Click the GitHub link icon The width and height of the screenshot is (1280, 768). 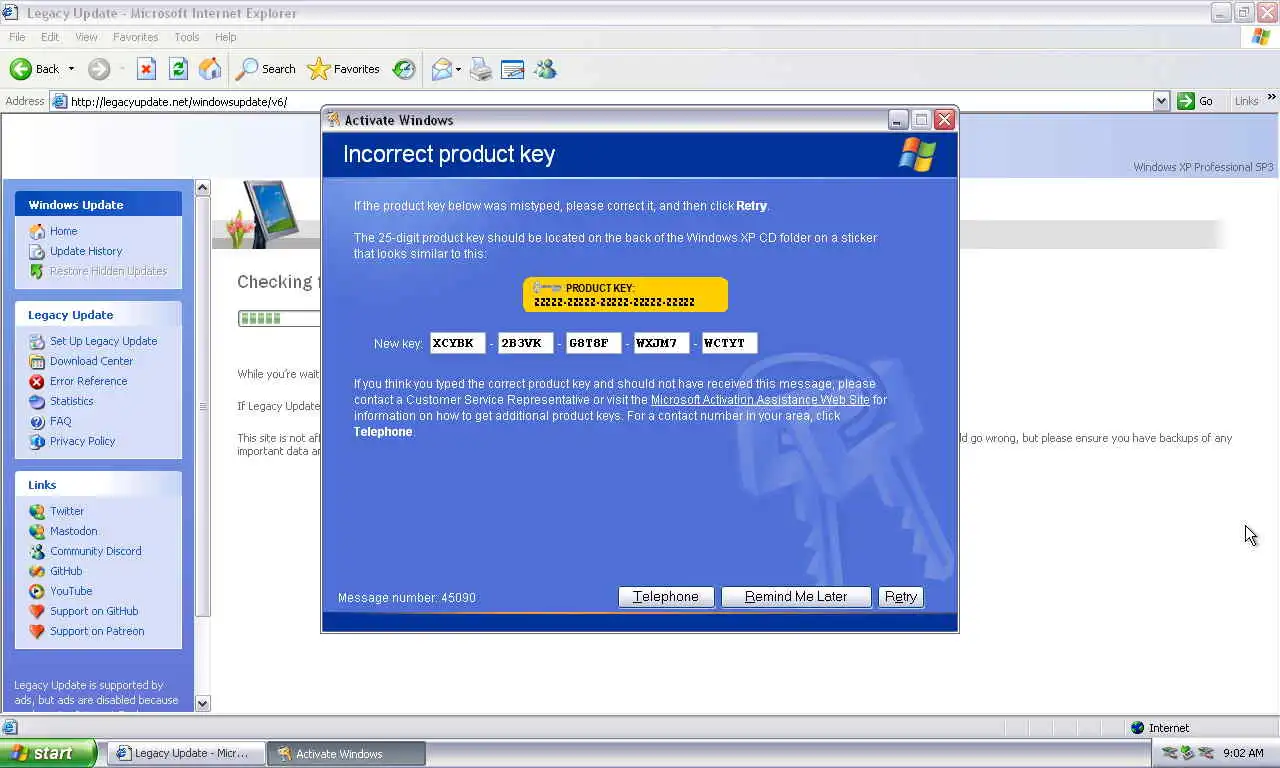click(x=37, y=571)
